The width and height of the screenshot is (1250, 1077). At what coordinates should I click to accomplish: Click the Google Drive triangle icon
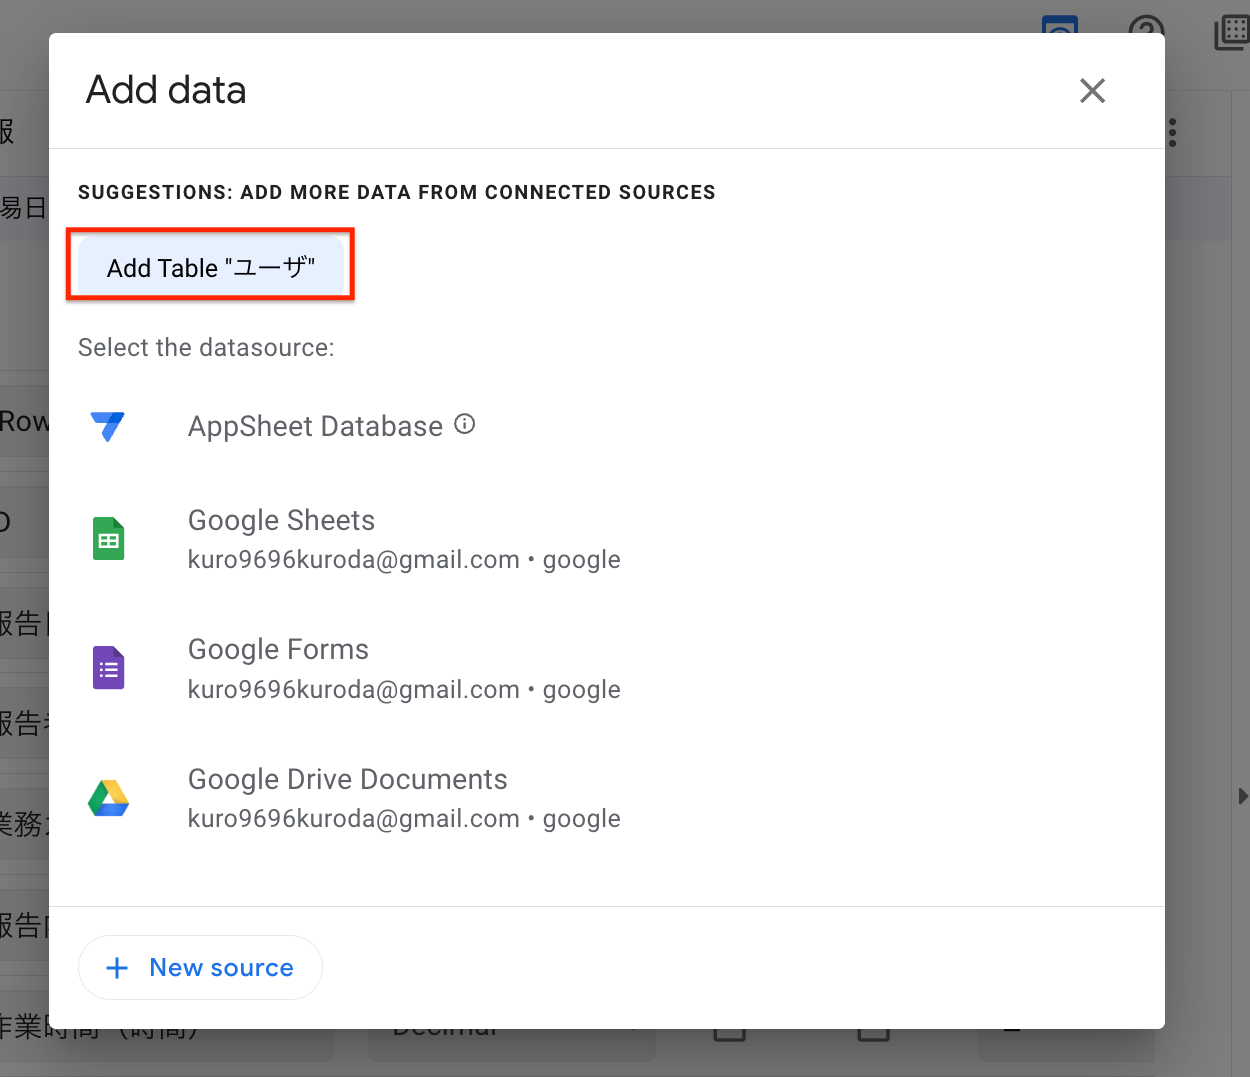click(x=108, y=798)
